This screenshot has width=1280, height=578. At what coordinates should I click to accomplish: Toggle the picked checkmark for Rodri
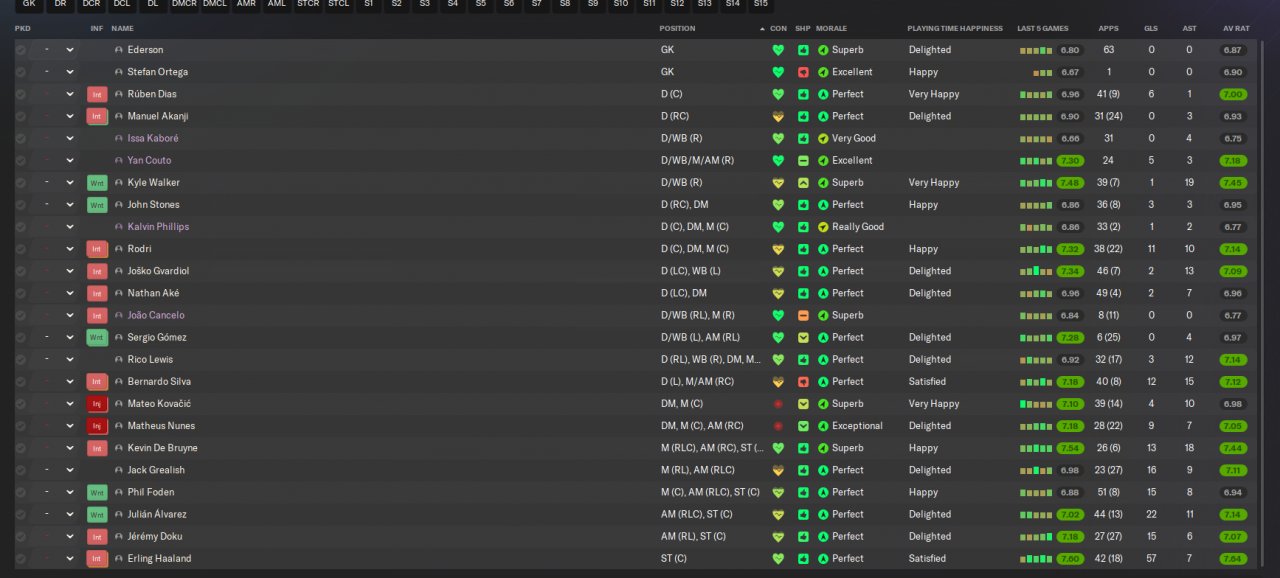[21, 249]
